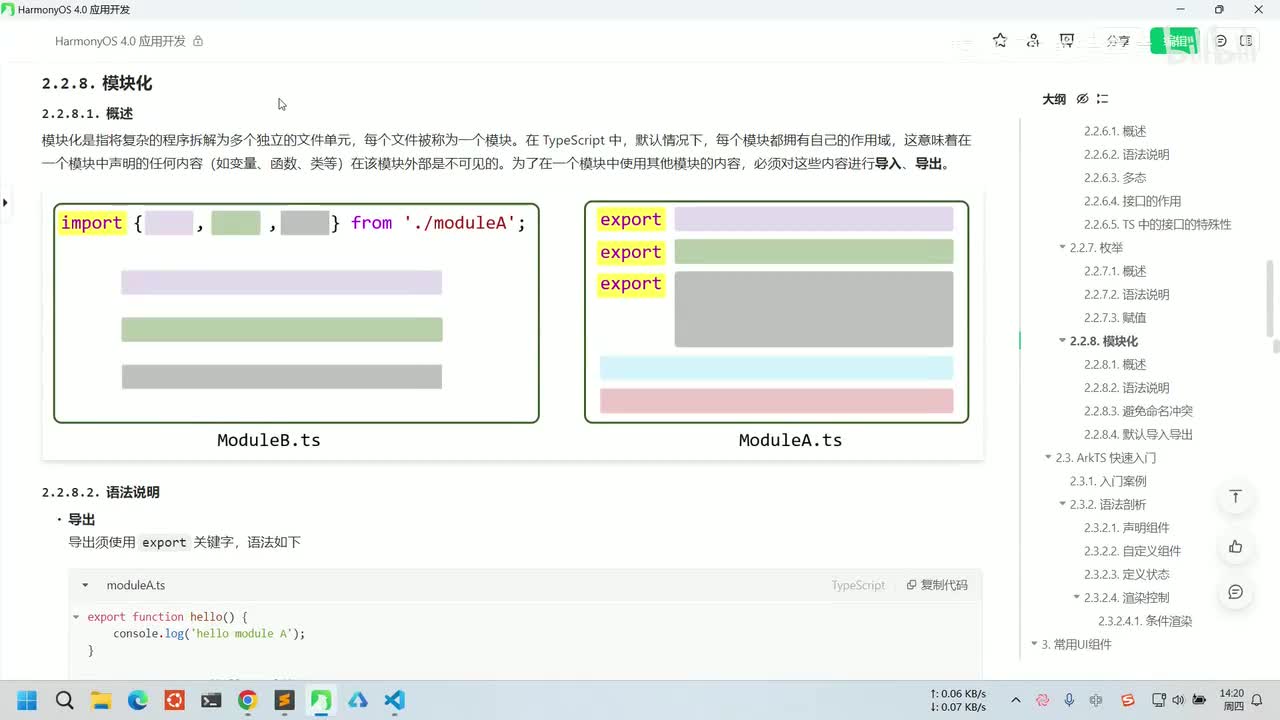Viewport: 1280px width, 720px height.
Task: Click the module diagram image
Action: (512, 325)
